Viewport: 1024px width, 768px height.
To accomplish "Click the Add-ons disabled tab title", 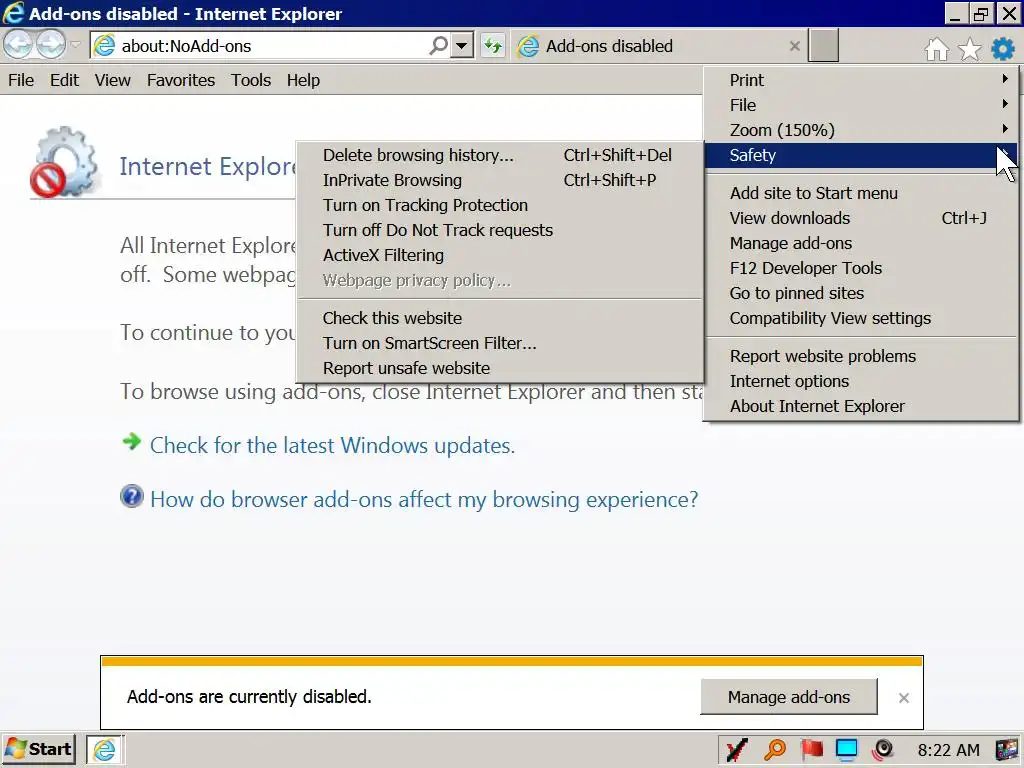I will click(x=609, y=46).
